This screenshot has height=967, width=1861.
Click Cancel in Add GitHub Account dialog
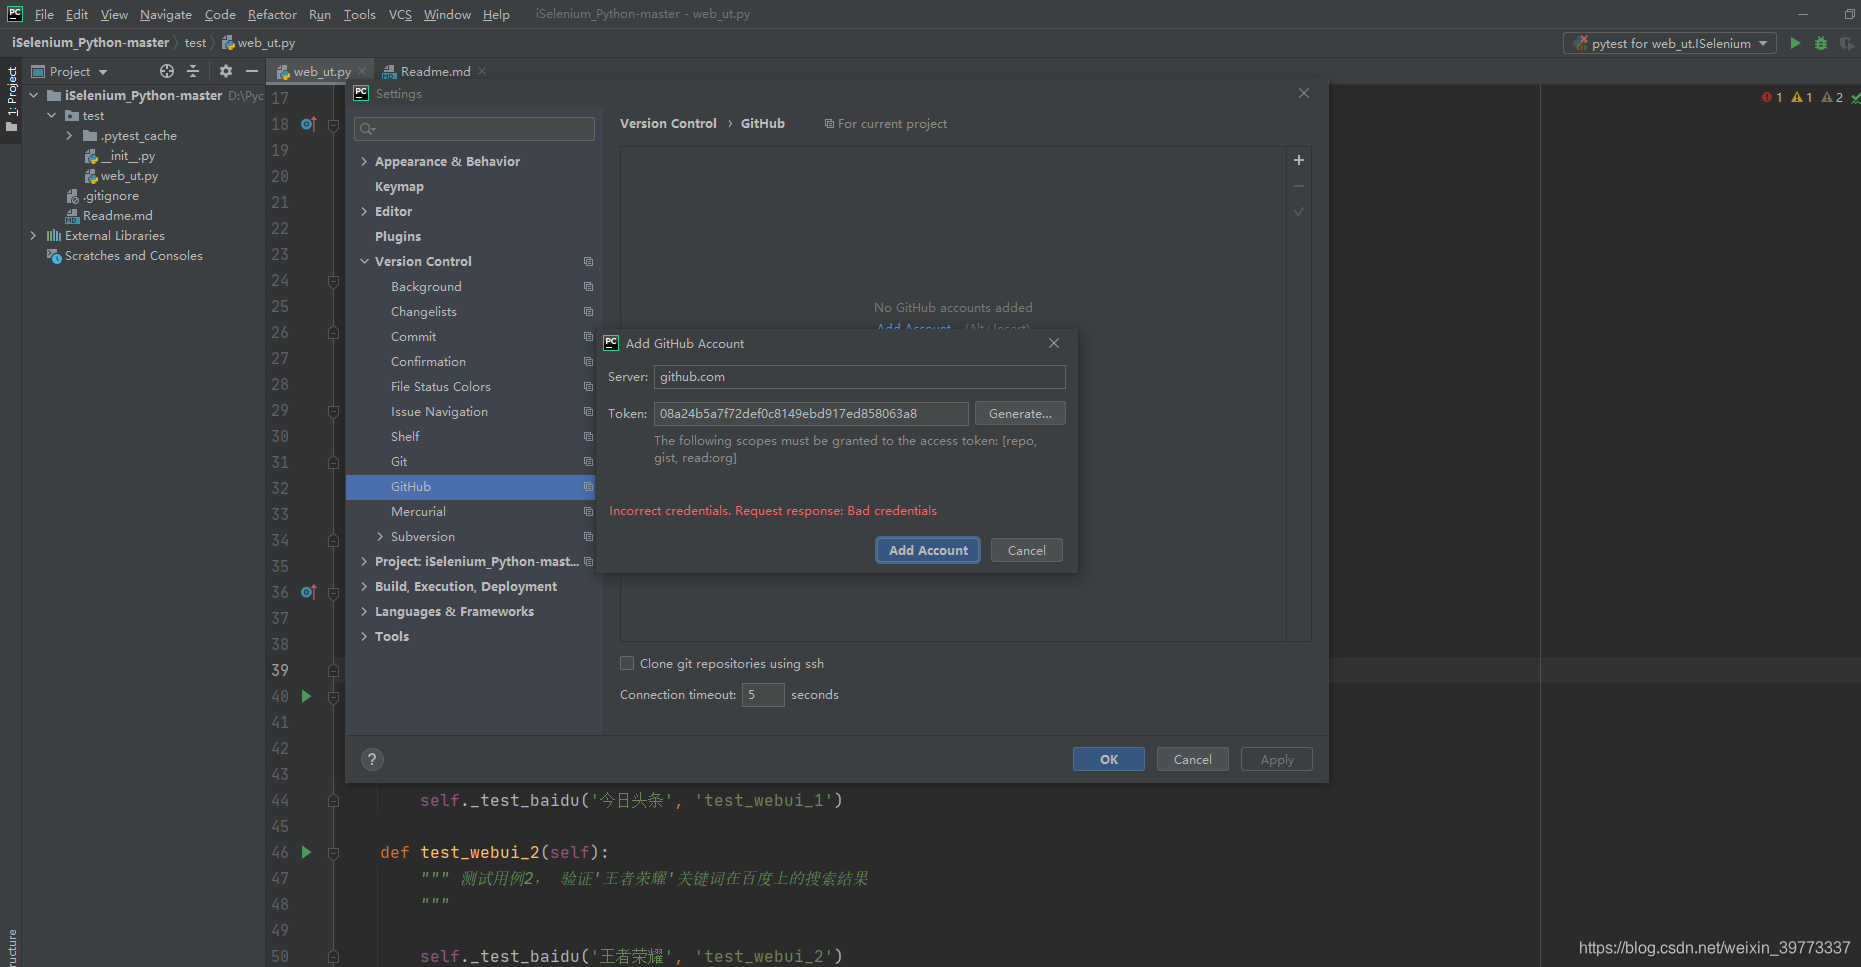tap(1026, 550)
